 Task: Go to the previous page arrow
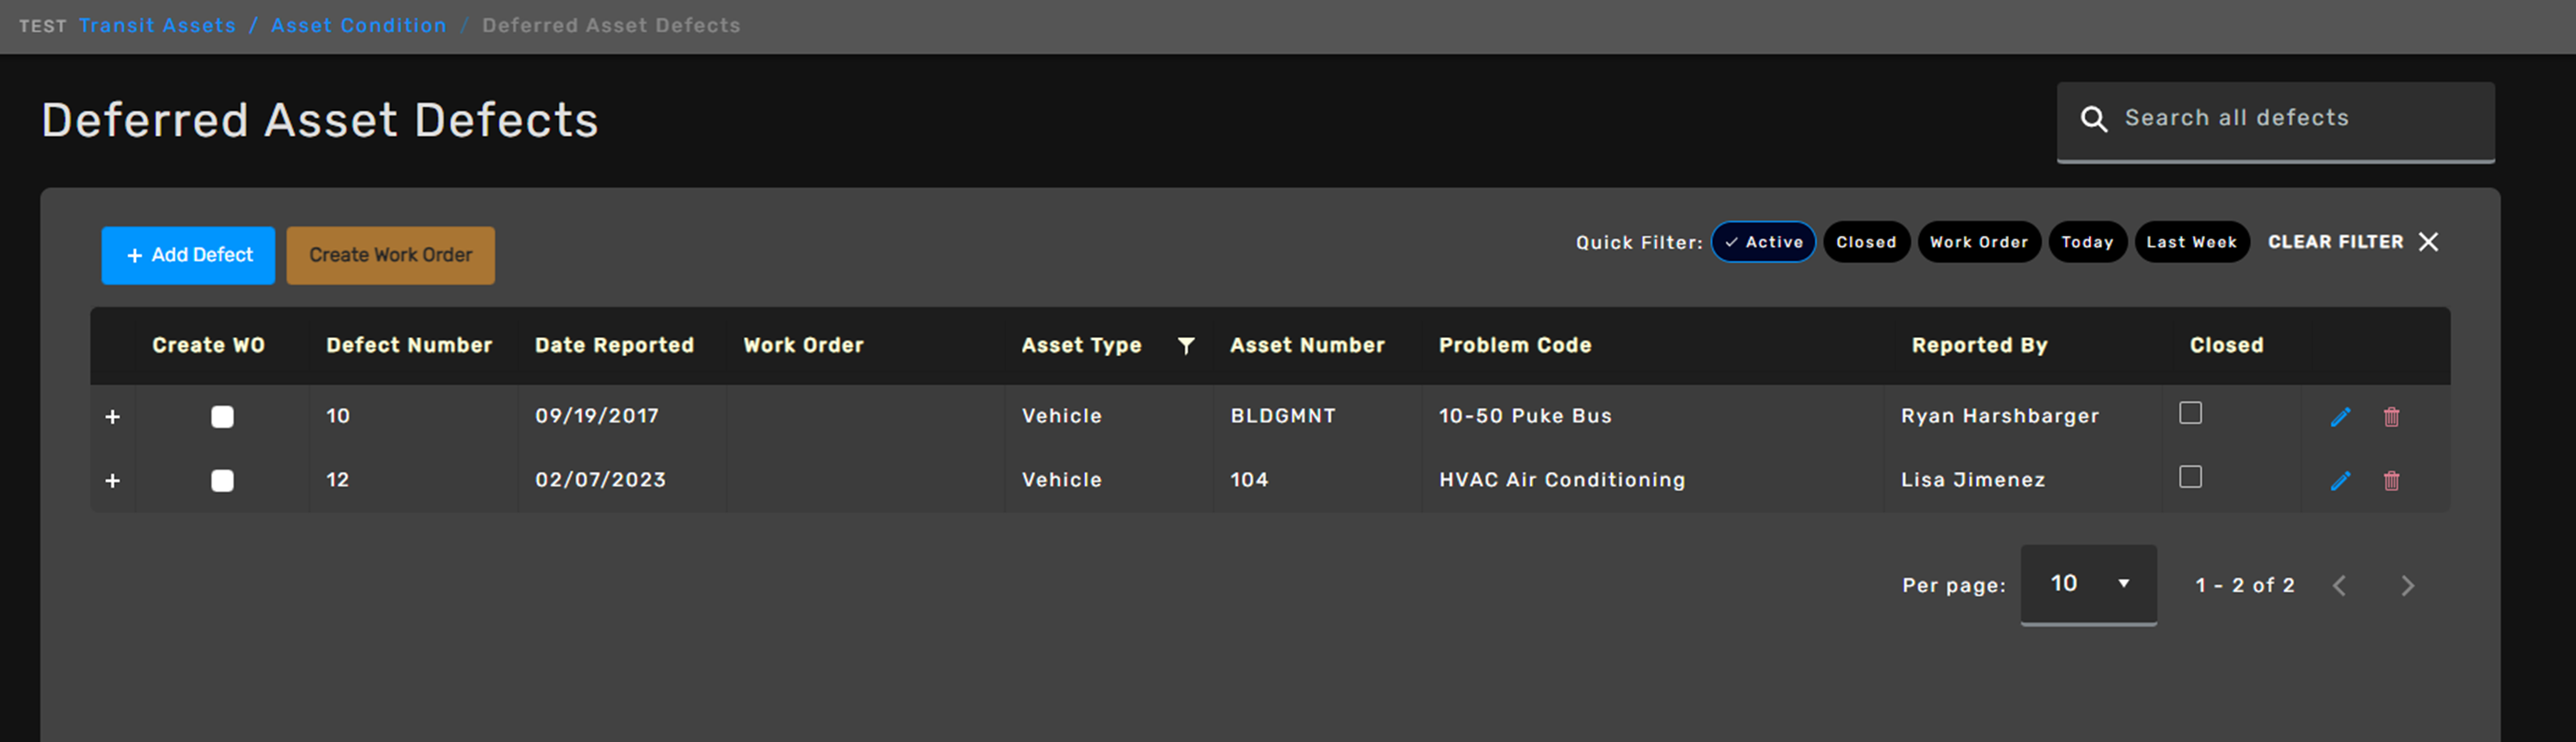[2339, 586]
